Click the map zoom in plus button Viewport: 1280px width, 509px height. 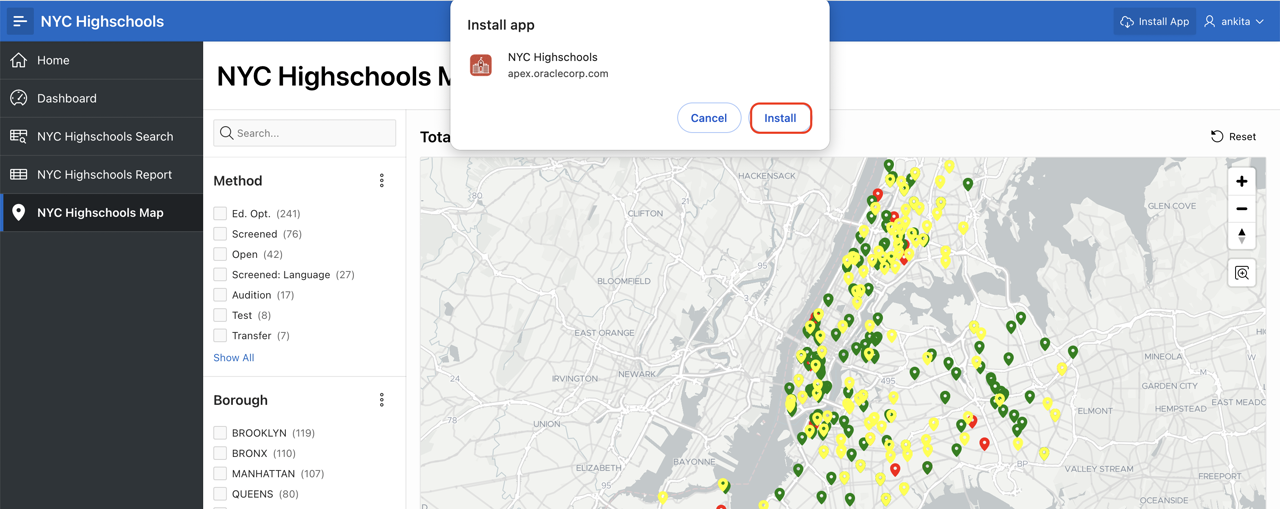1241,182
